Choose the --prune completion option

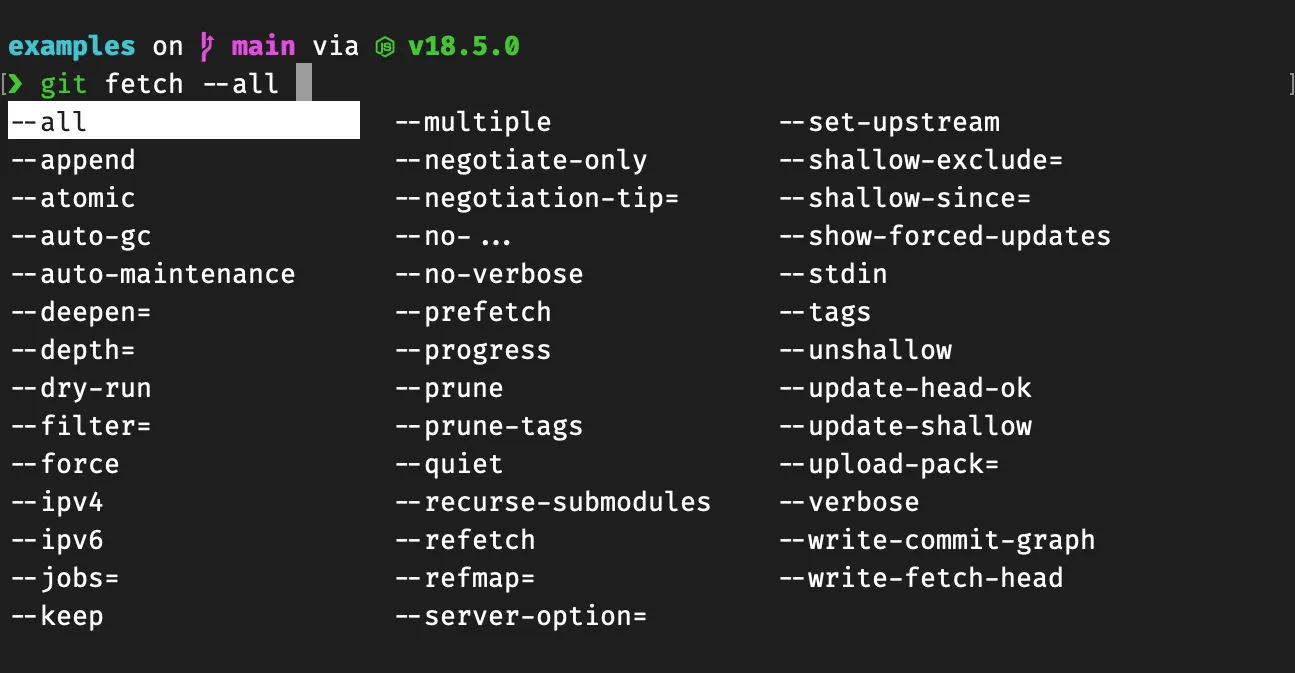pyautogui.click(x=449, y=388)
